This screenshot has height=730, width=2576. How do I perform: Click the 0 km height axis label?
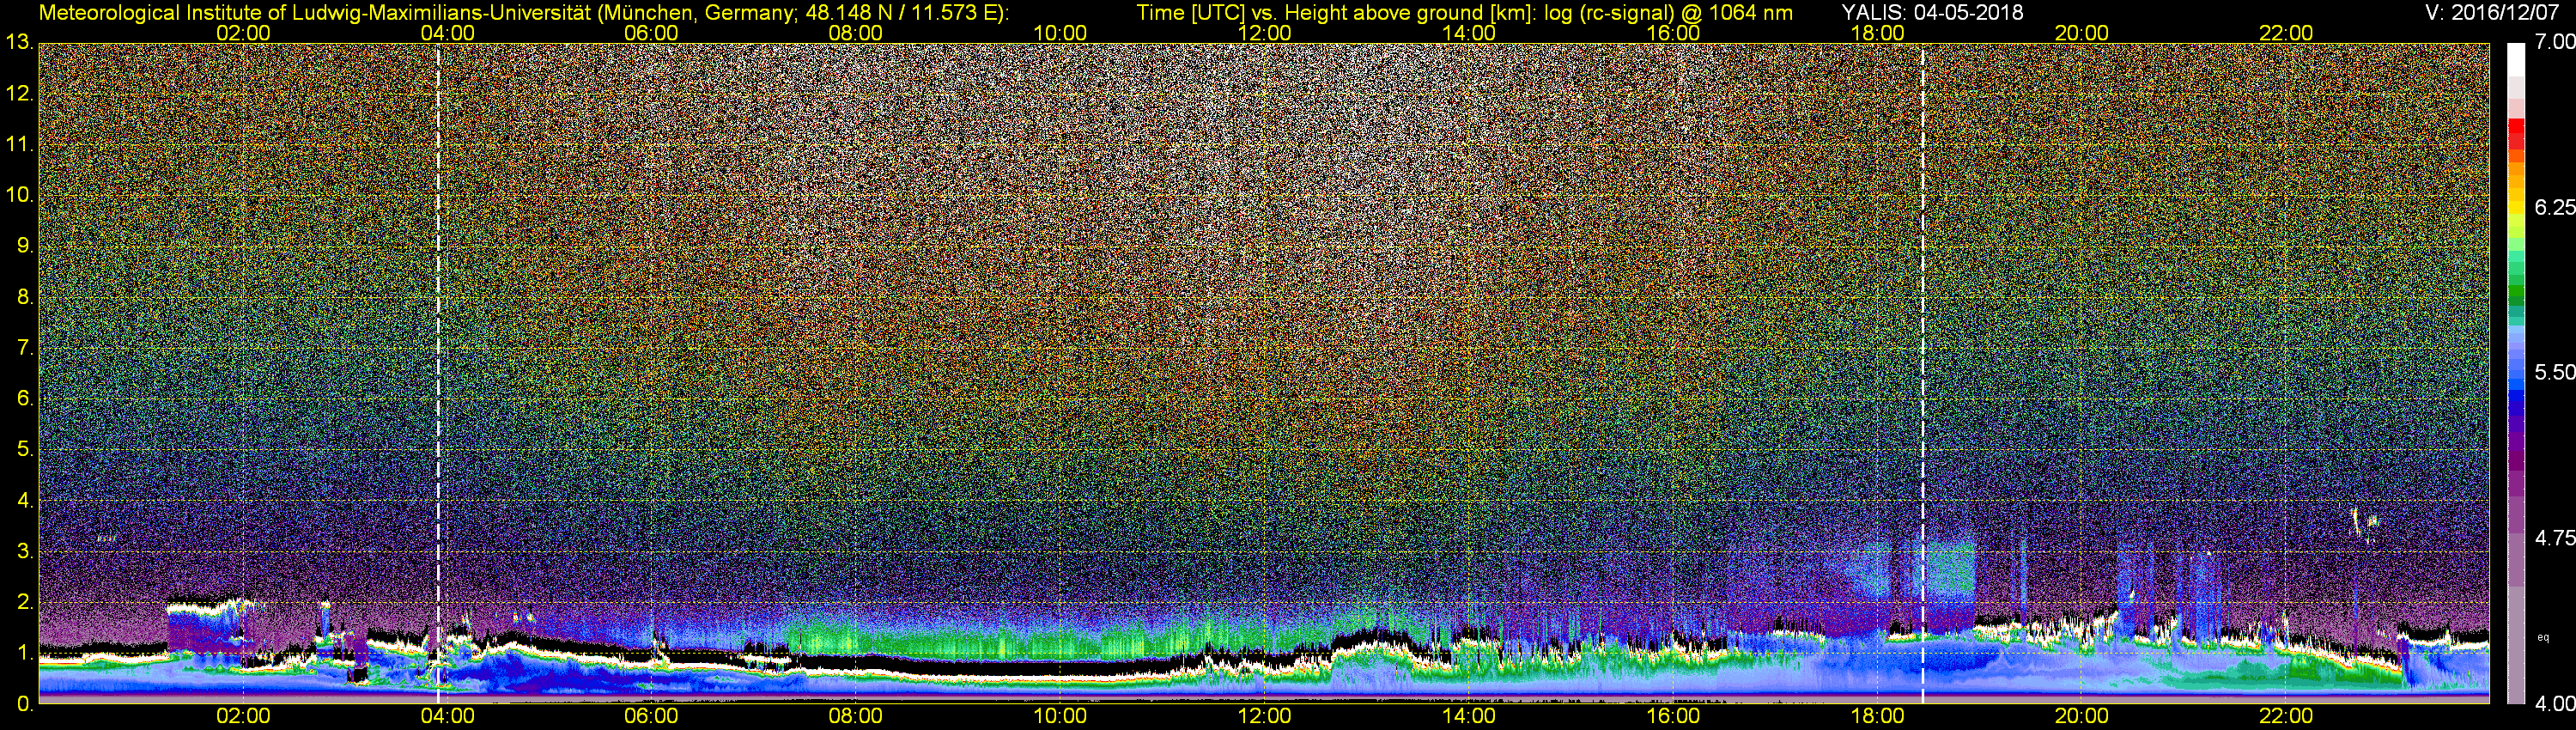click(x=24, y=704)
